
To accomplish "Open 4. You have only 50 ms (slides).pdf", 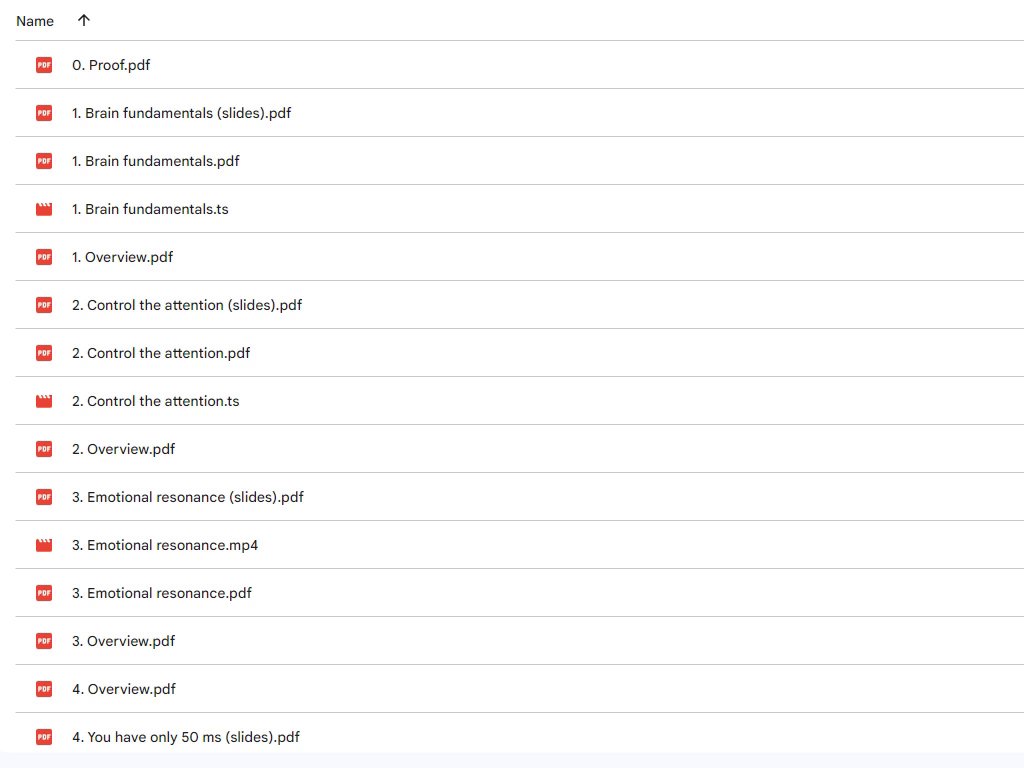I will [185, 737].
